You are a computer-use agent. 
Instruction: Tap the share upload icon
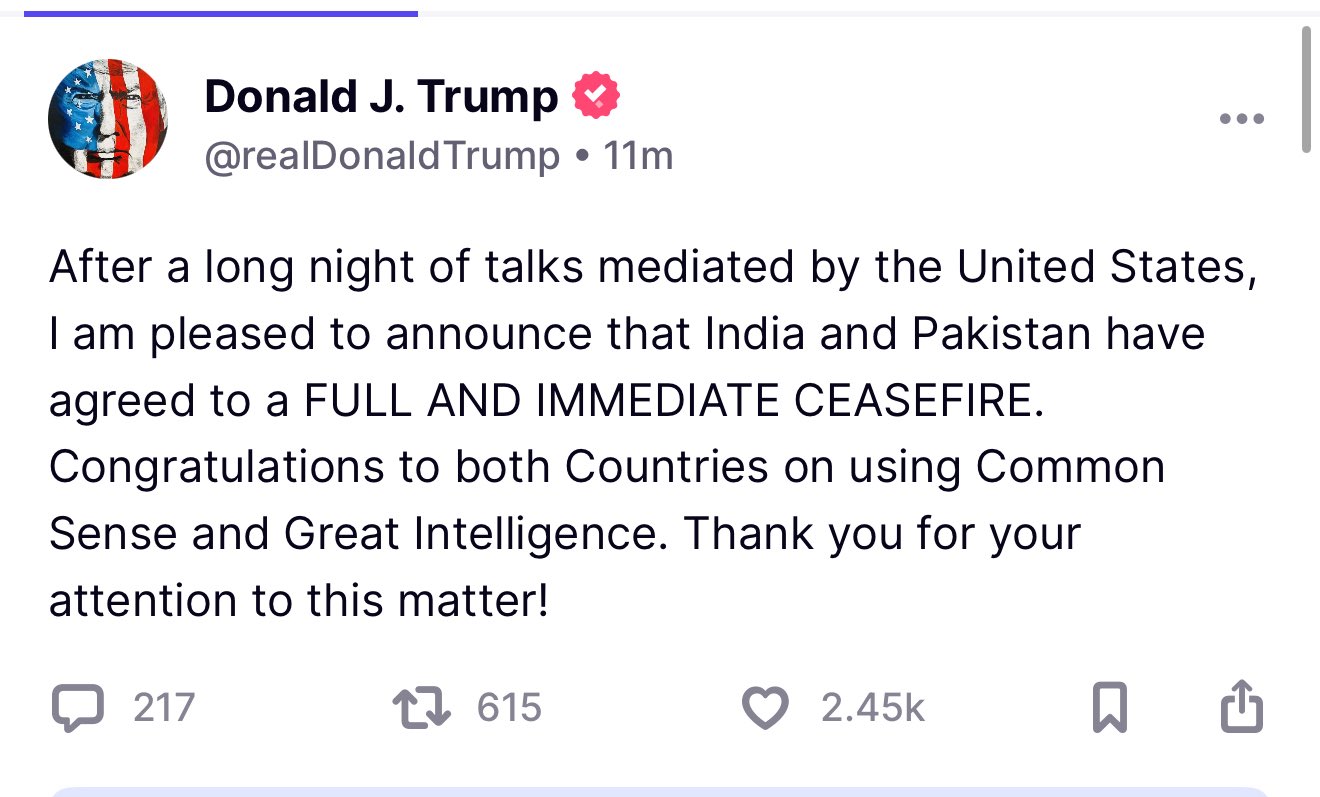click(x=1243, y=707)
